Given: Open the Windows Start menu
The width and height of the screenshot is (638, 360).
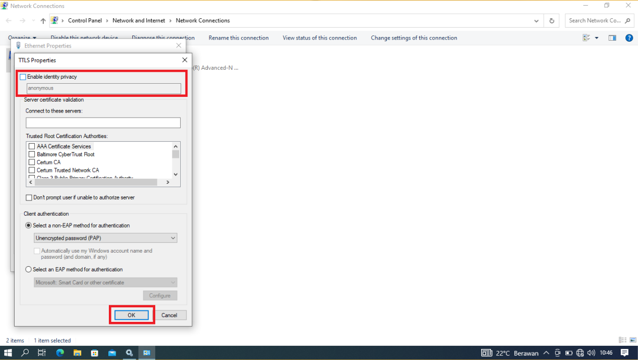Looking at the screenshot, I should point(8,353).
